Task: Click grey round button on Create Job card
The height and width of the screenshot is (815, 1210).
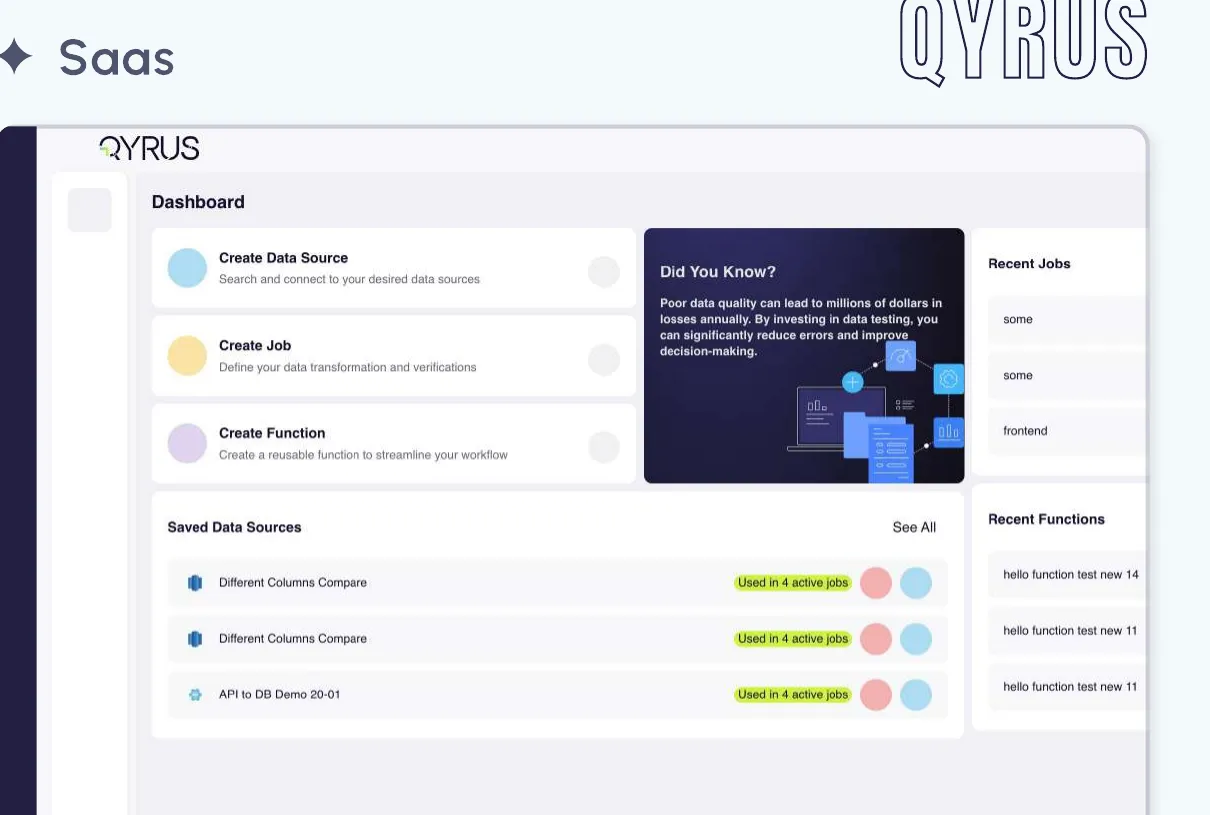Action: pyautogui.click(x=604, y=360)
